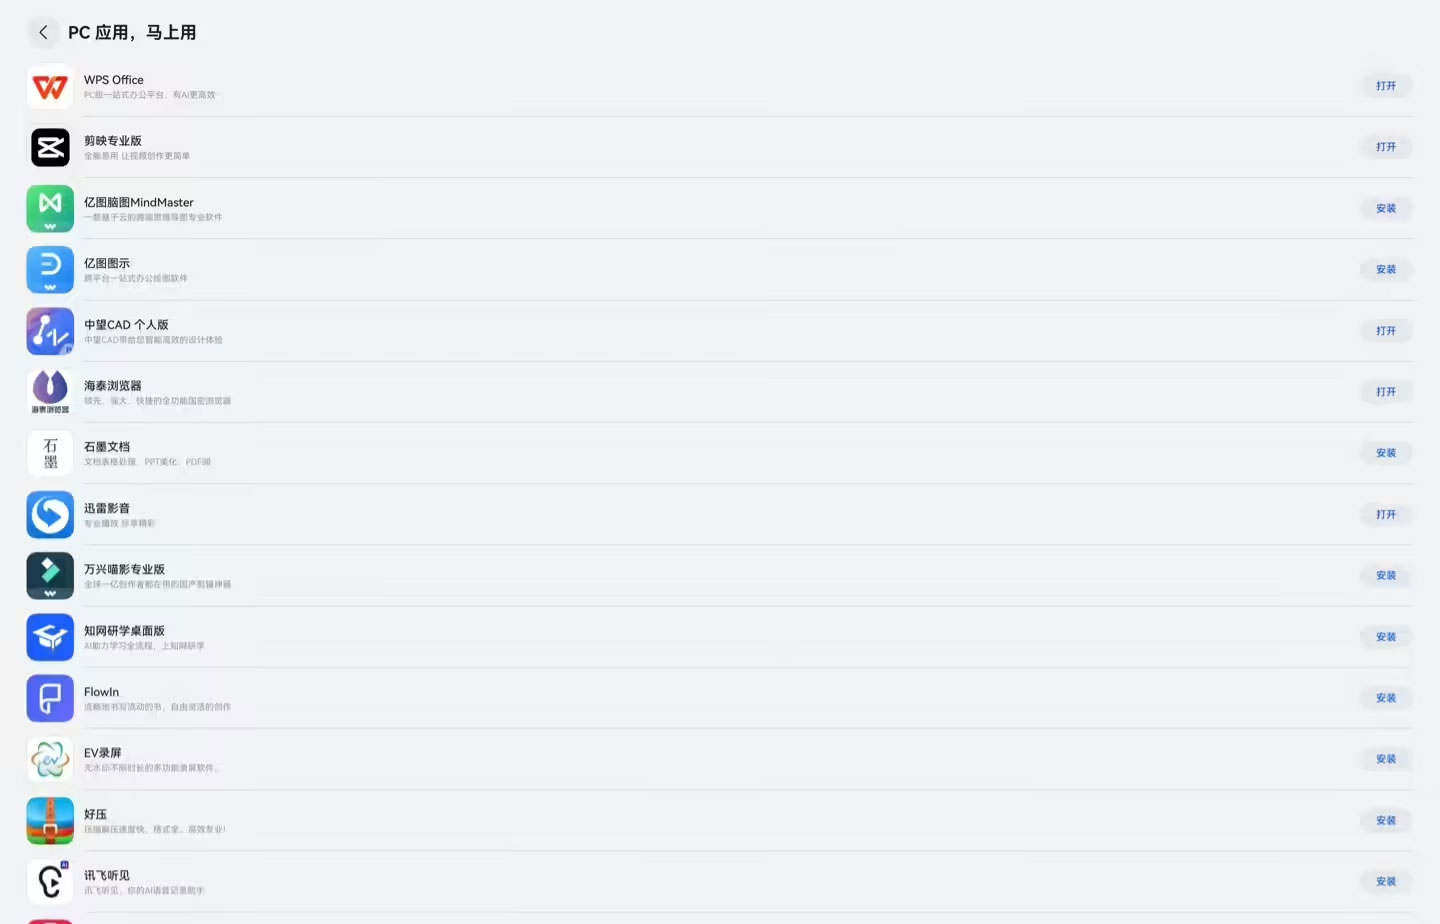The width and height of the screenshot is (1440, 924).
Task: Click the 讯飞听见 app name text
Action: (107, 876)
